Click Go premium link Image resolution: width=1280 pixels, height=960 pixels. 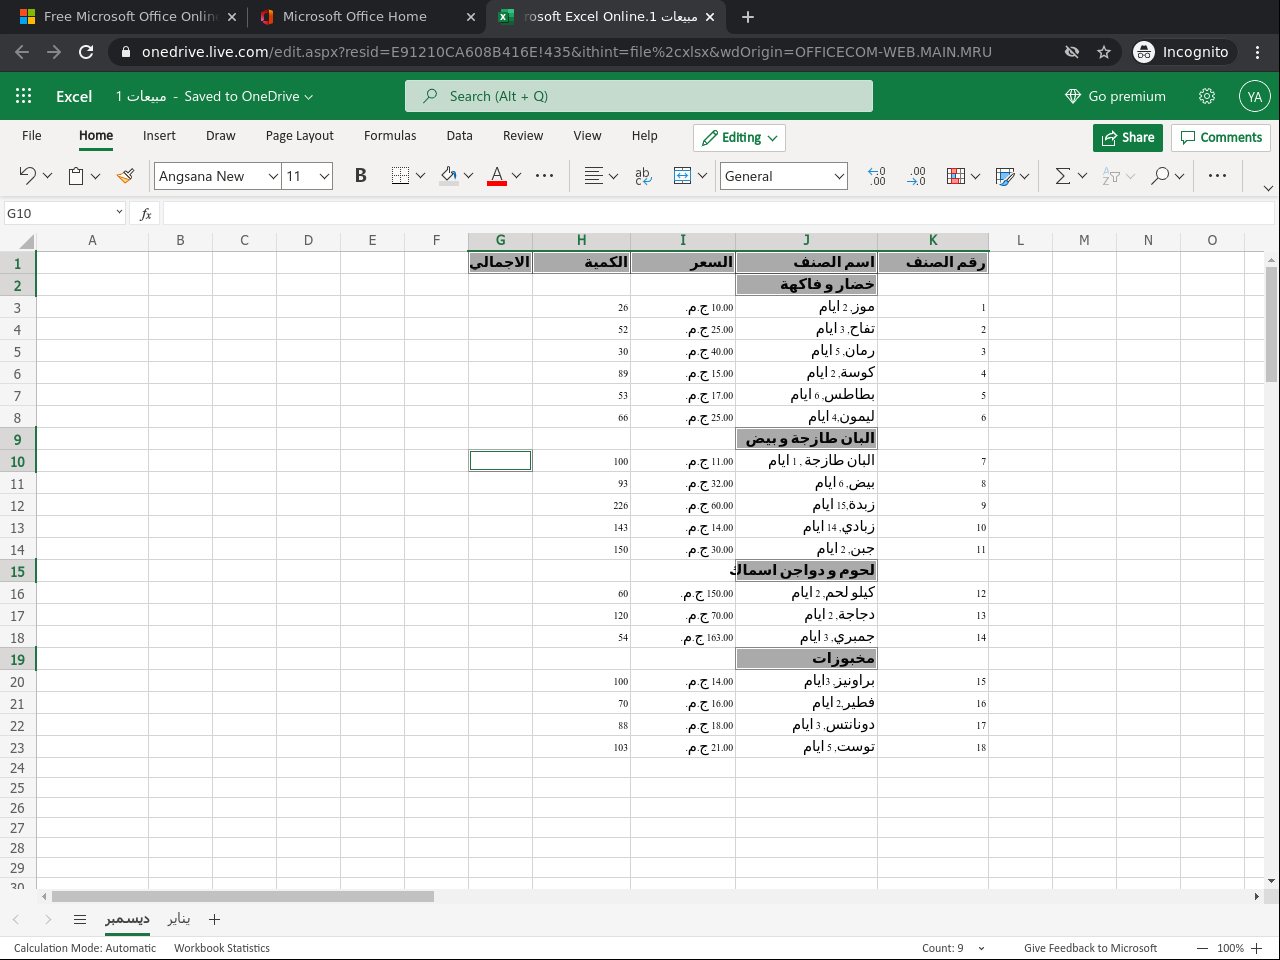point(1116,96)
